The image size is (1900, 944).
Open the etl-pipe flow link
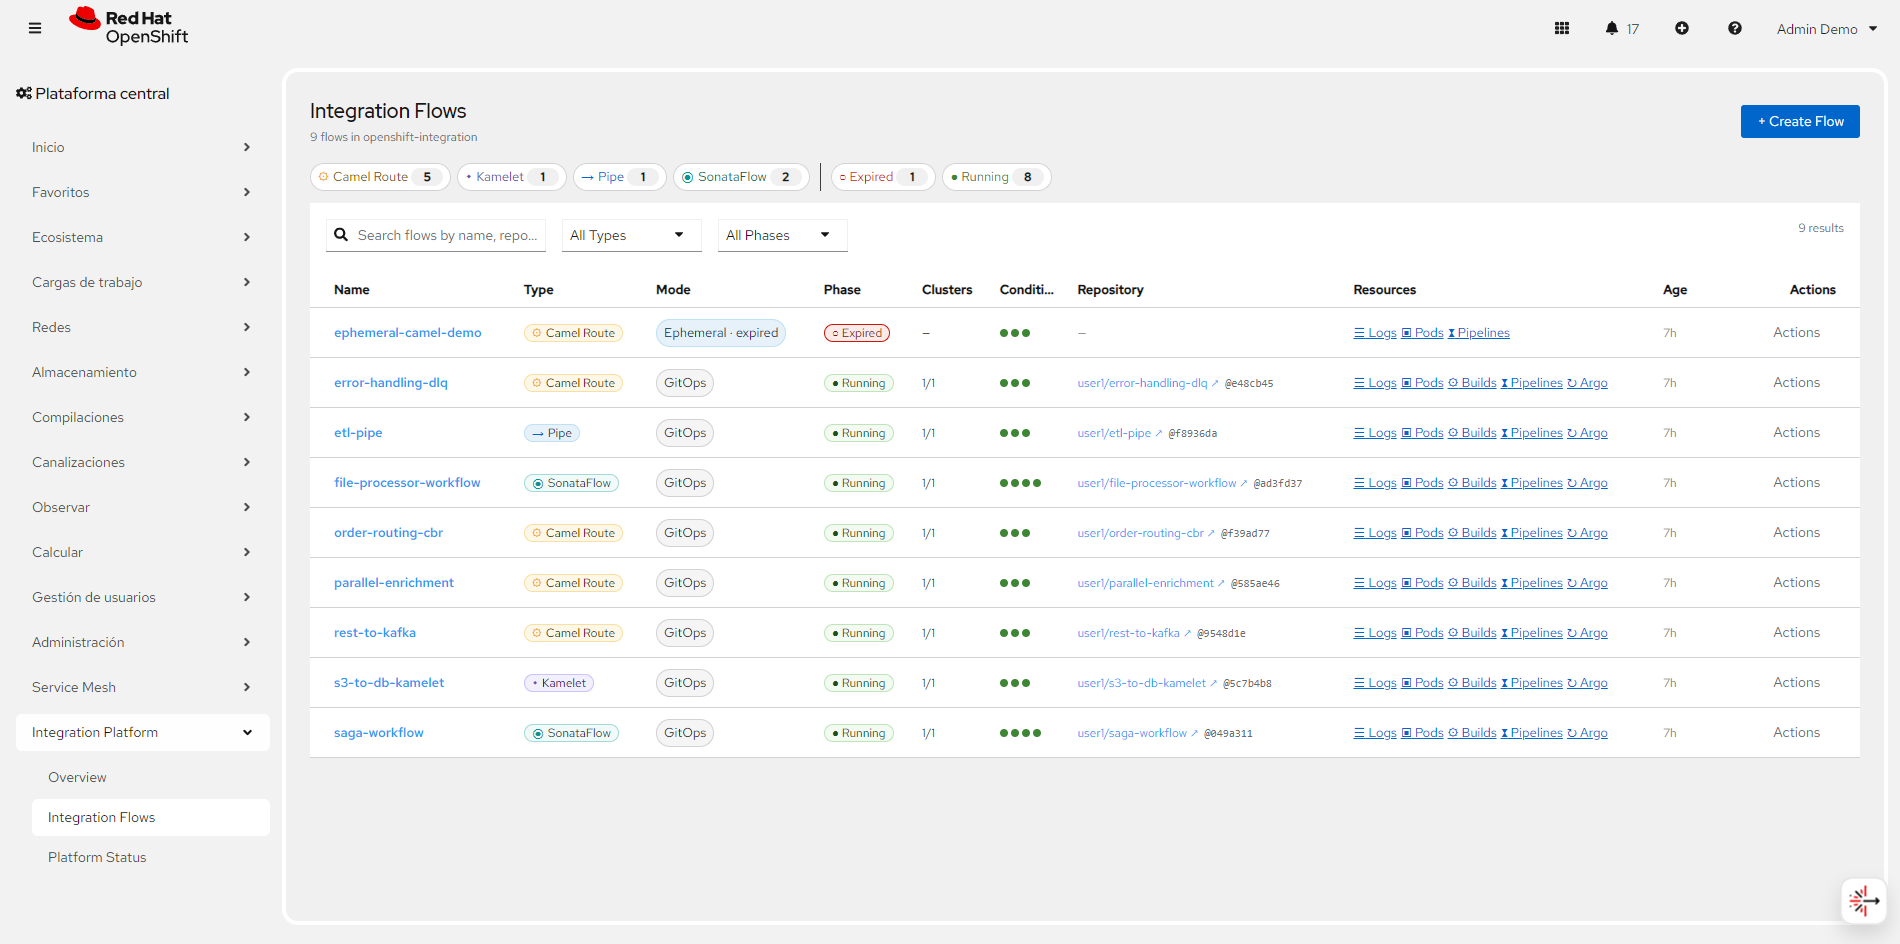point(358,433)
